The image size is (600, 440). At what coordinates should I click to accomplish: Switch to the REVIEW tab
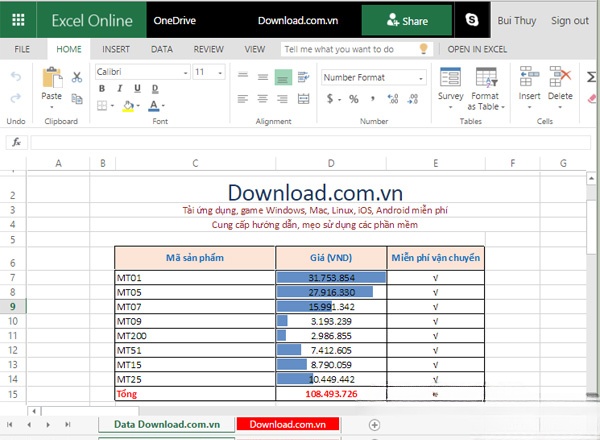pos(209,49)
